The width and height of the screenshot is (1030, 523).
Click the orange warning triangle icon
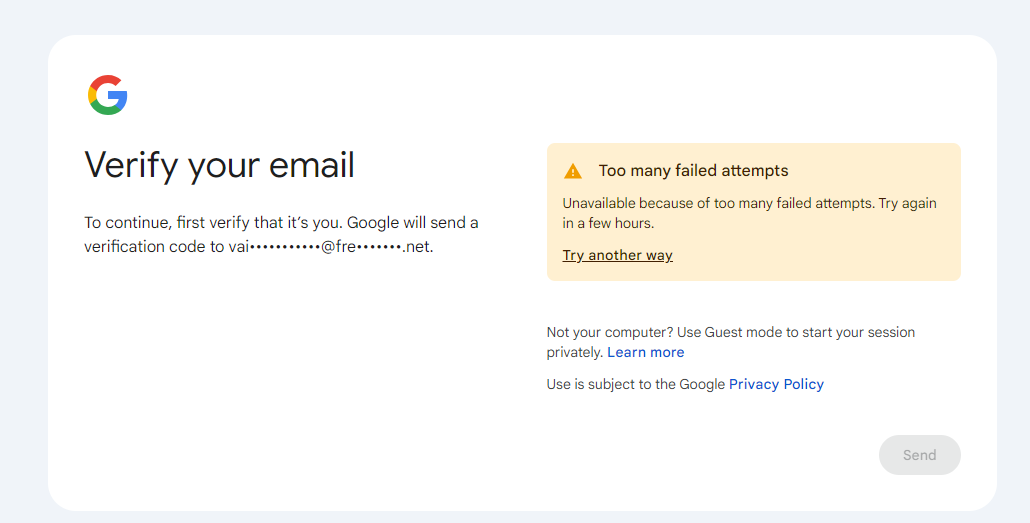(572, 171)
